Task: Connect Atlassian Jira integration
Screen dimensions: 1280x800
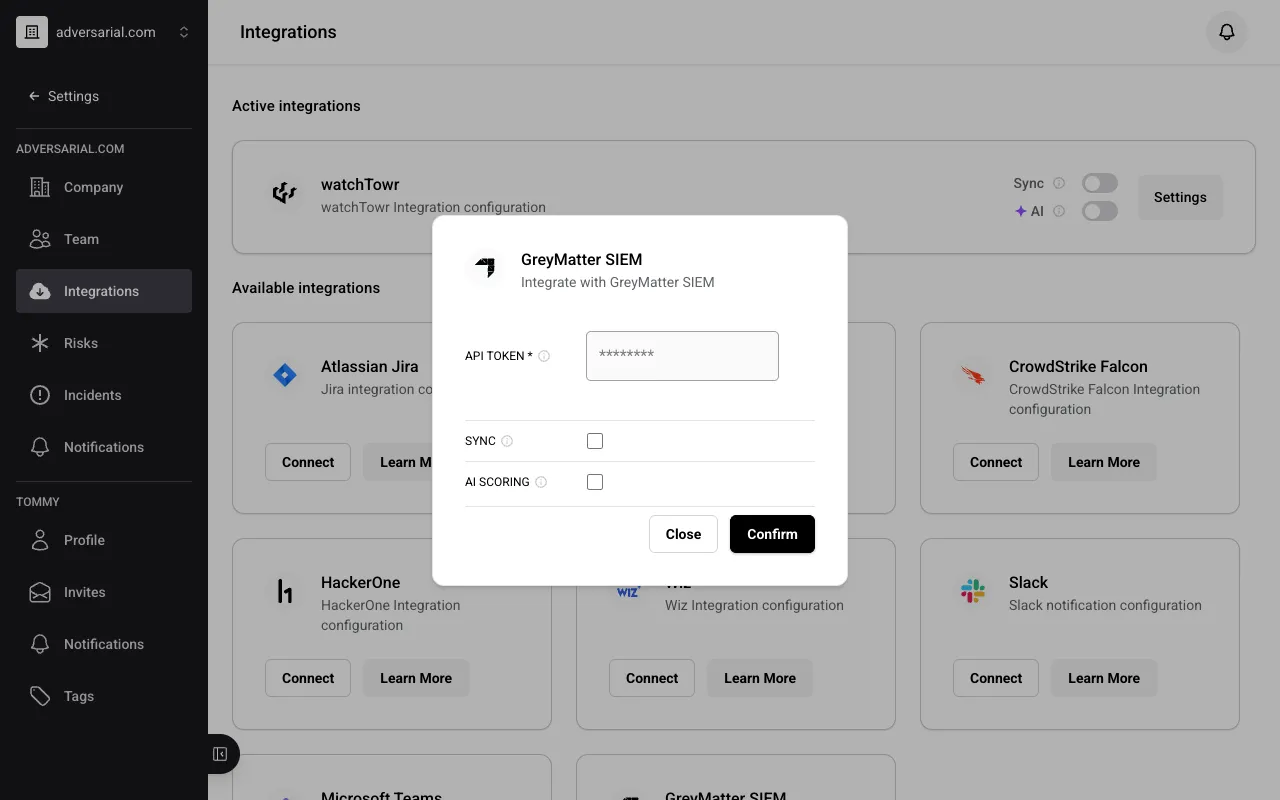Action: point(308,462)
